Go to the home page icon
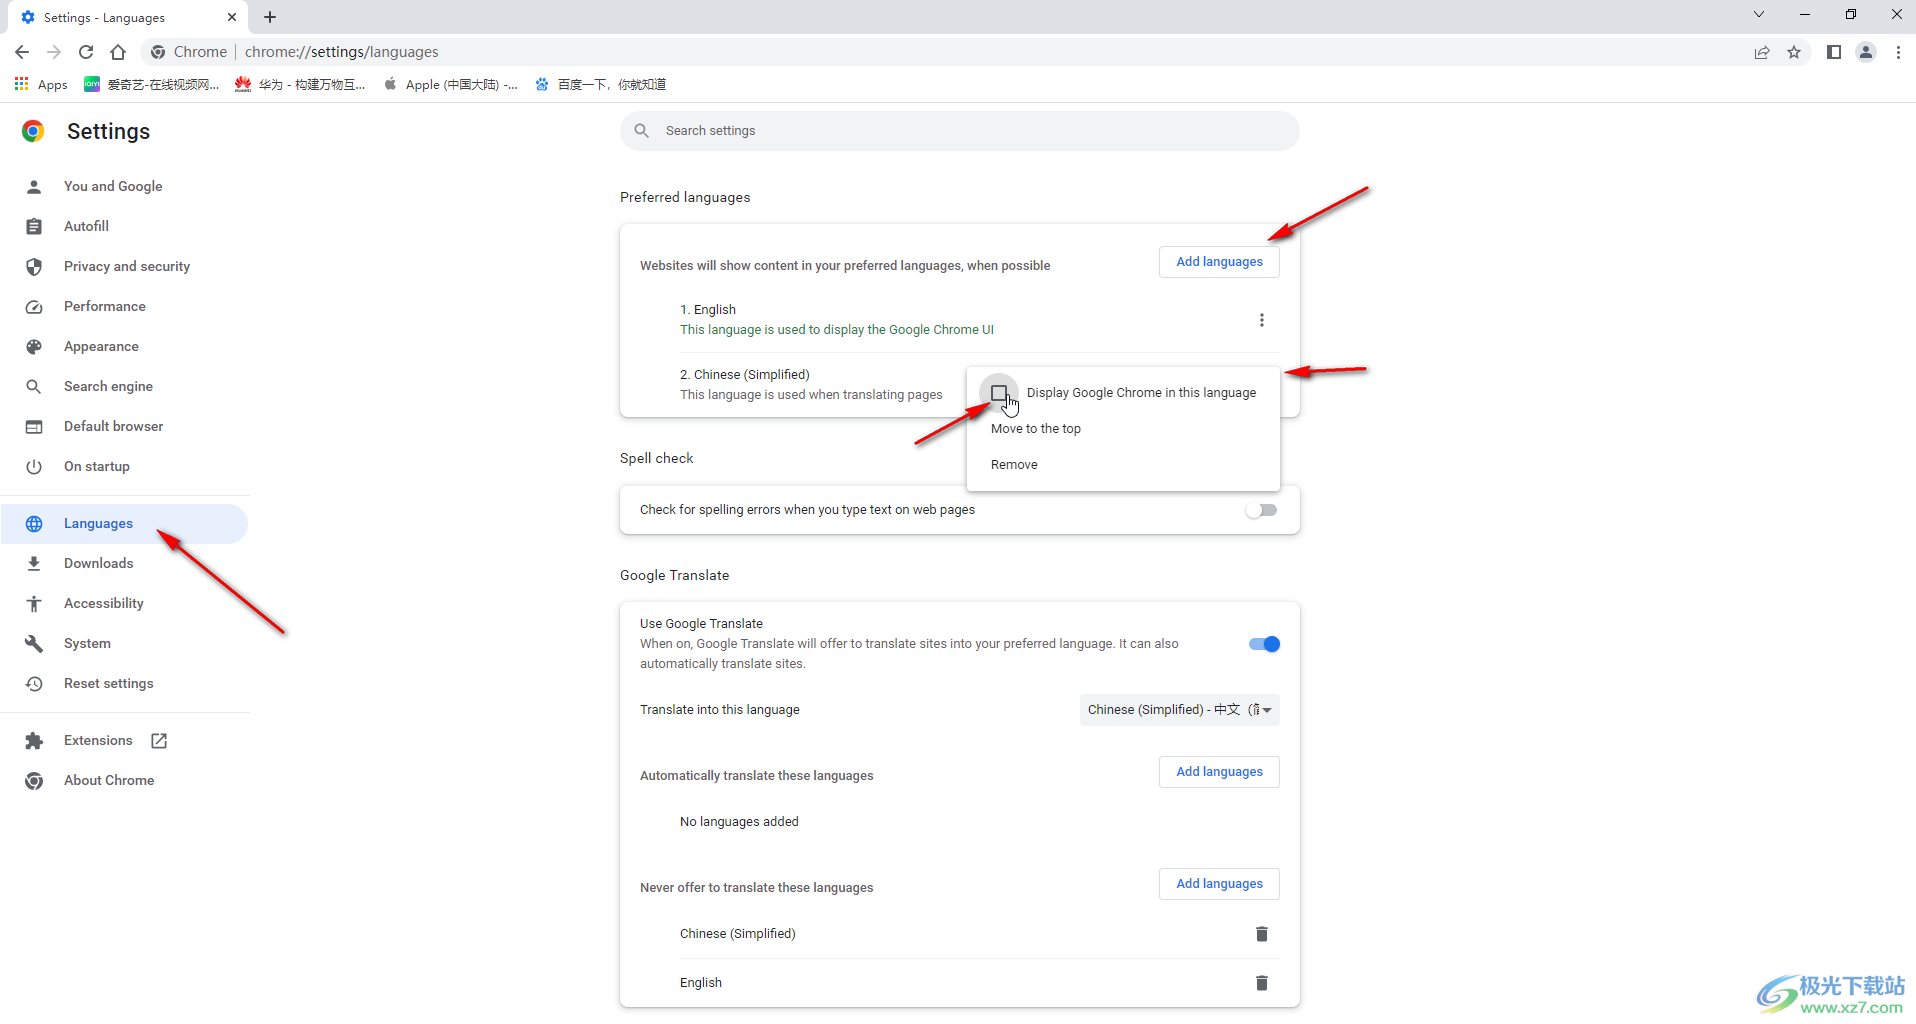1916x1024 pixels. point(118,52)
